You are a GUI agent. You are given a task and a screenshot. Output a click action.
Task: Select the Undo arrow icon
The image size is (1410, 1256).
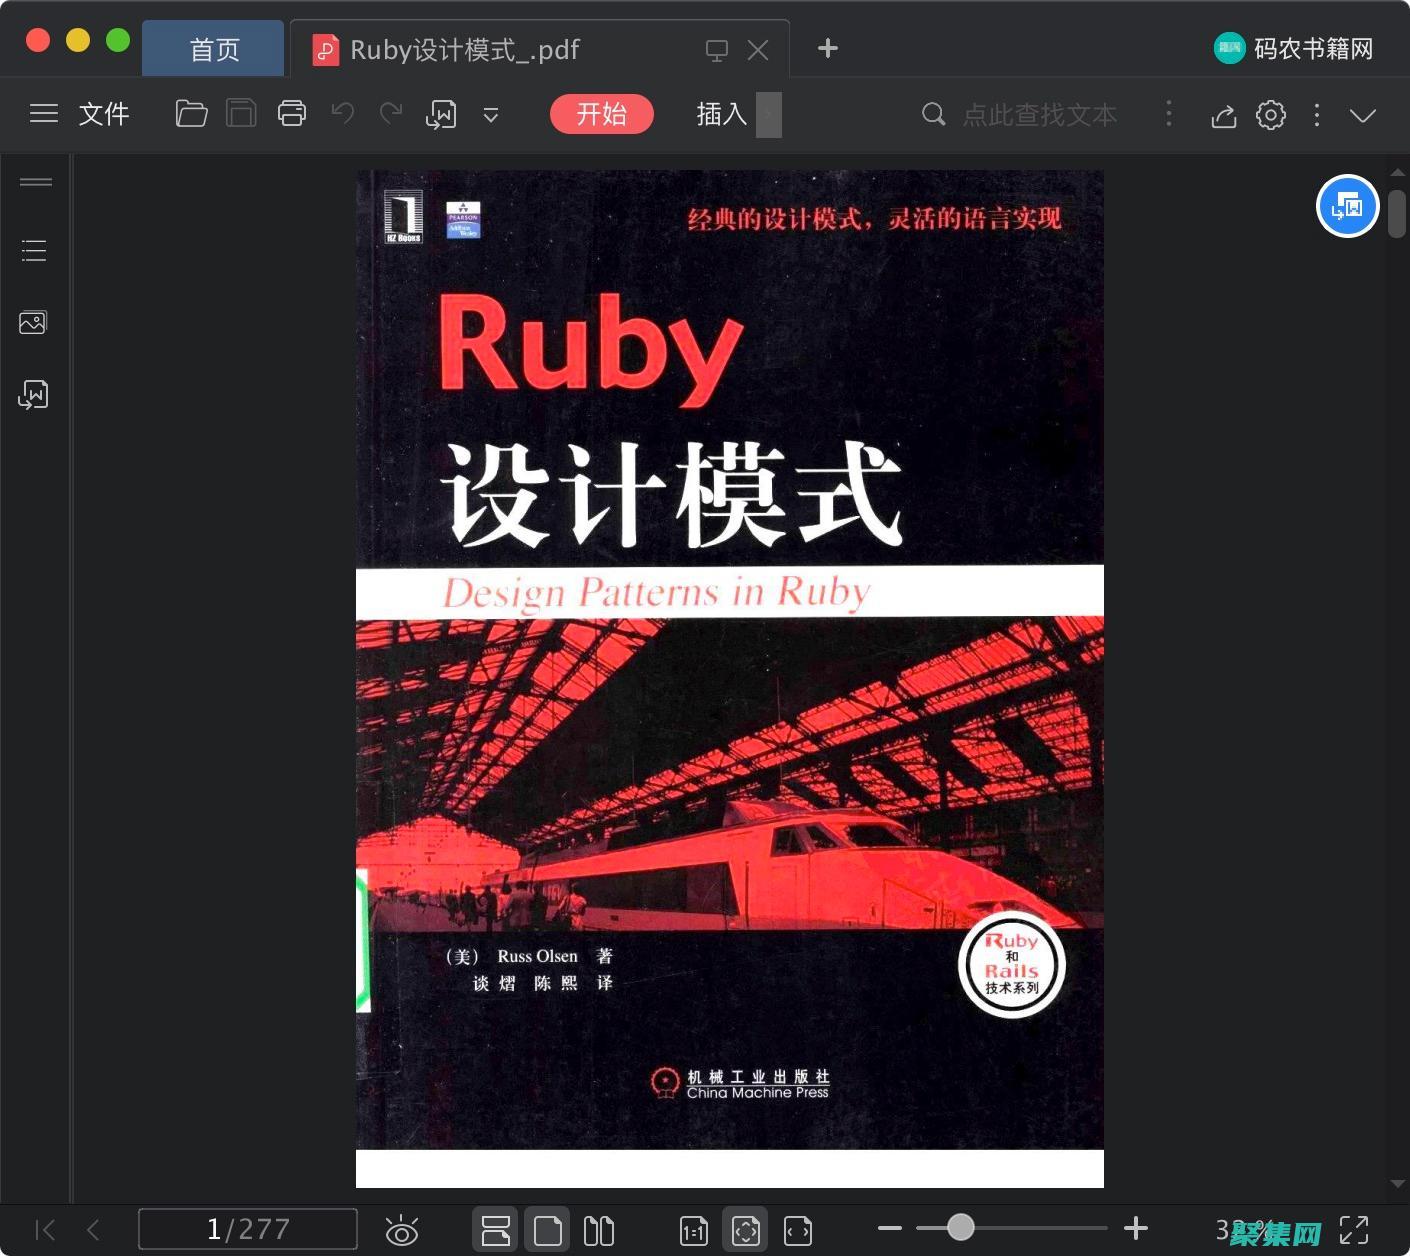[342, 113]
